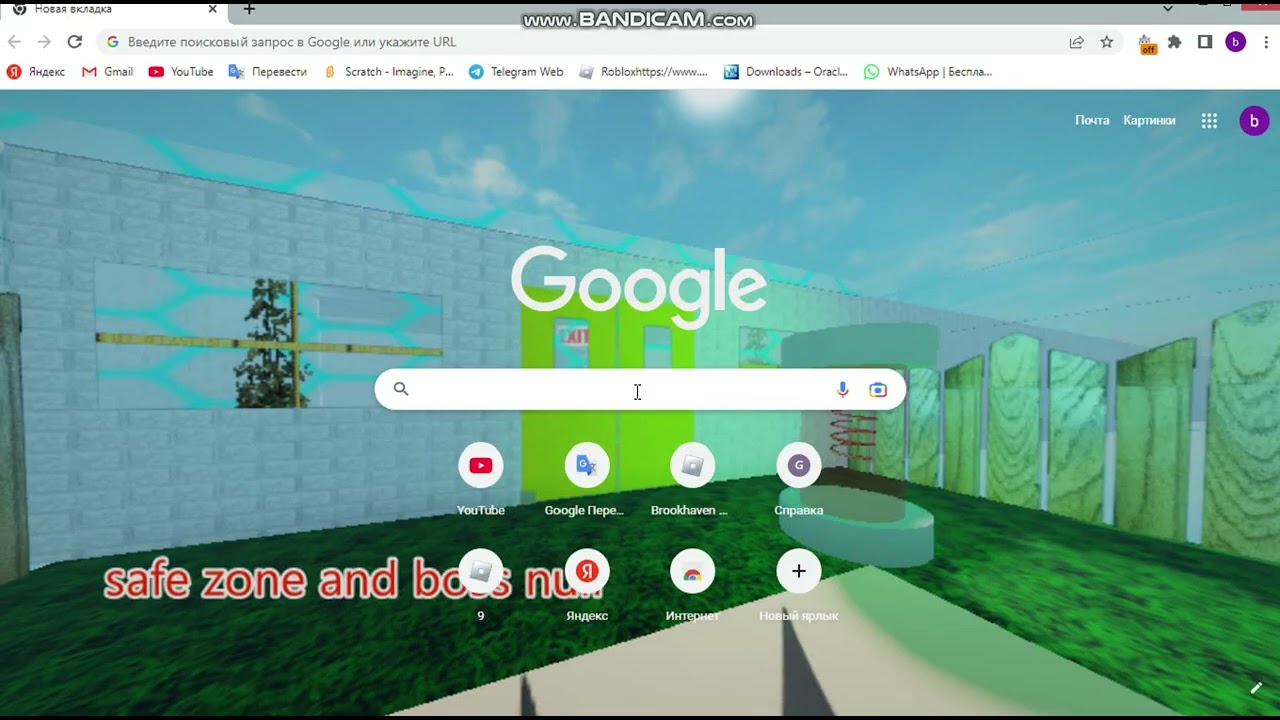1280x720 pixels.
Task: Click the Почта link
Action: [1092, 120]
